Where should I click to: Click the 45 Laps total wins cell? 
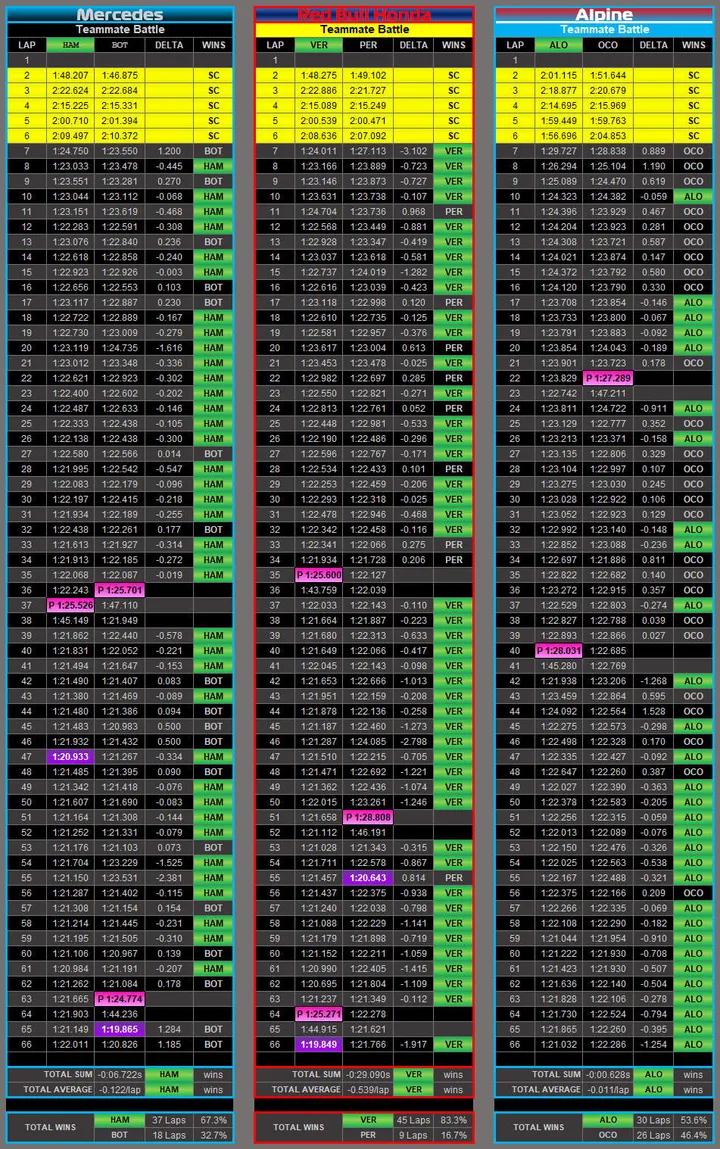coord(414,1120)
